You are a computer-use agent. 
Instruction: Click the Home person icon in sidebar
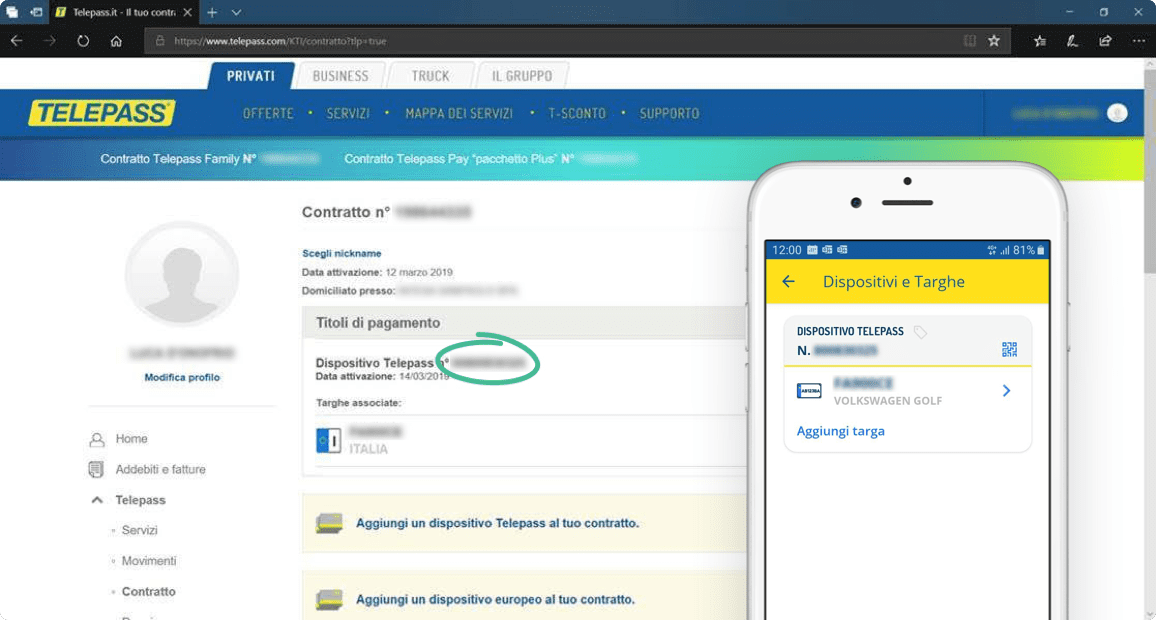pos(97,439)
